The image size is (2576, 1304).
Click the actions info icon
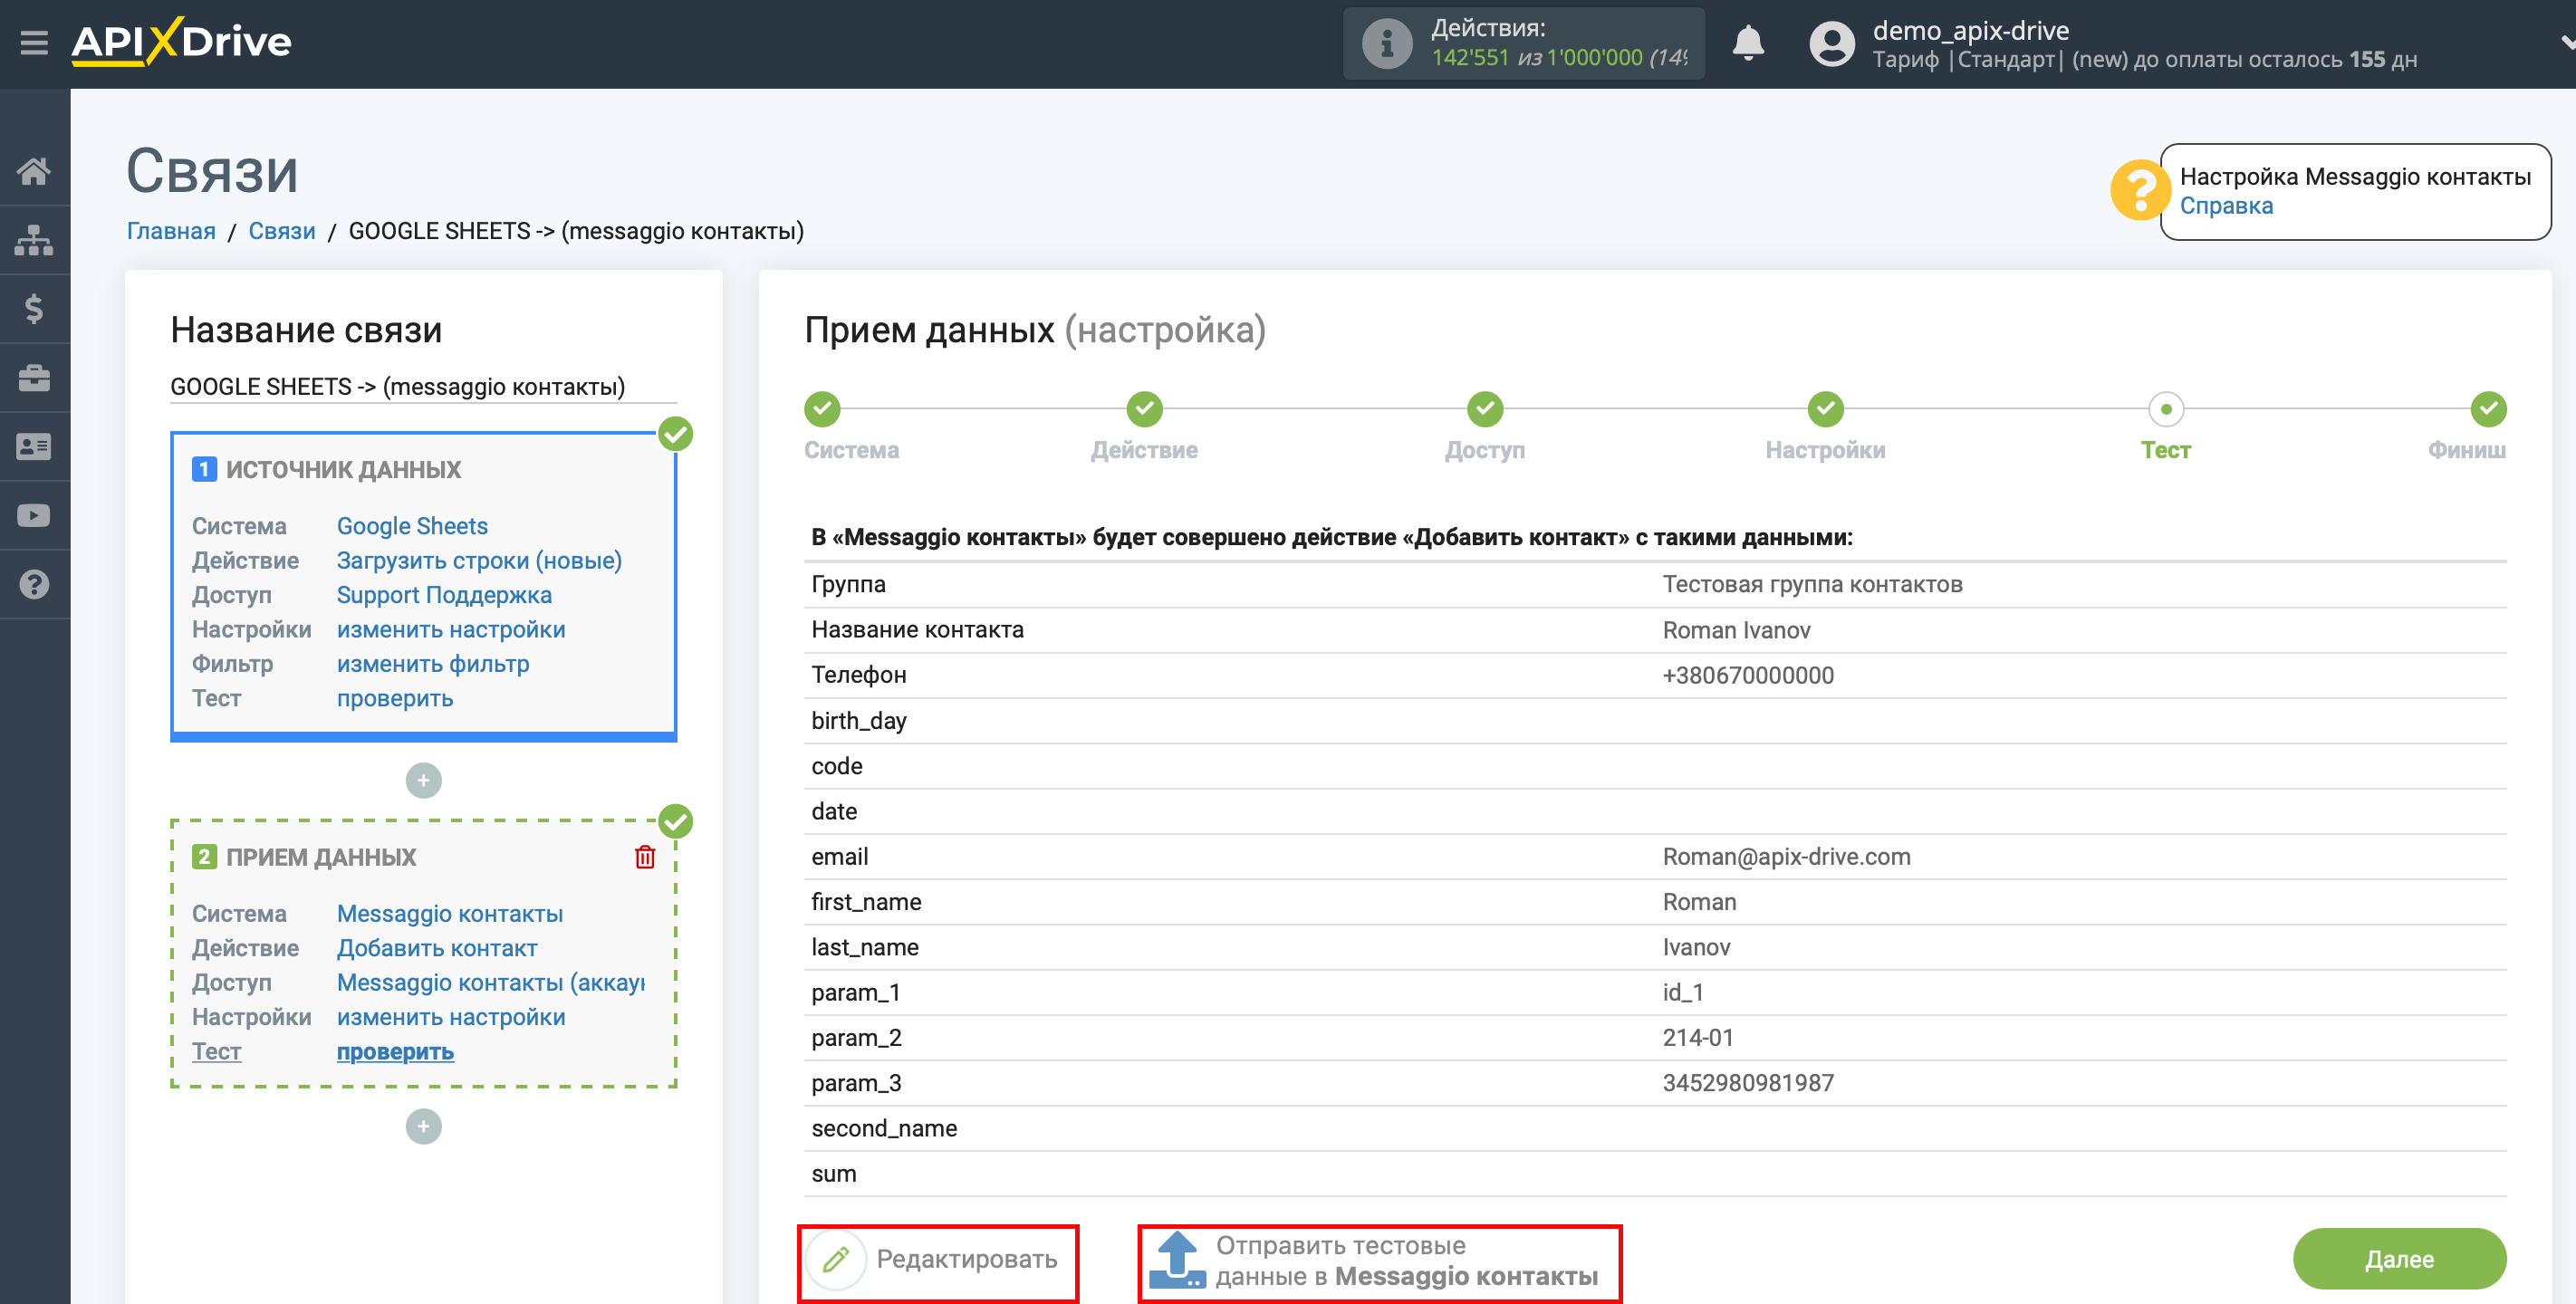point(1386,43)
